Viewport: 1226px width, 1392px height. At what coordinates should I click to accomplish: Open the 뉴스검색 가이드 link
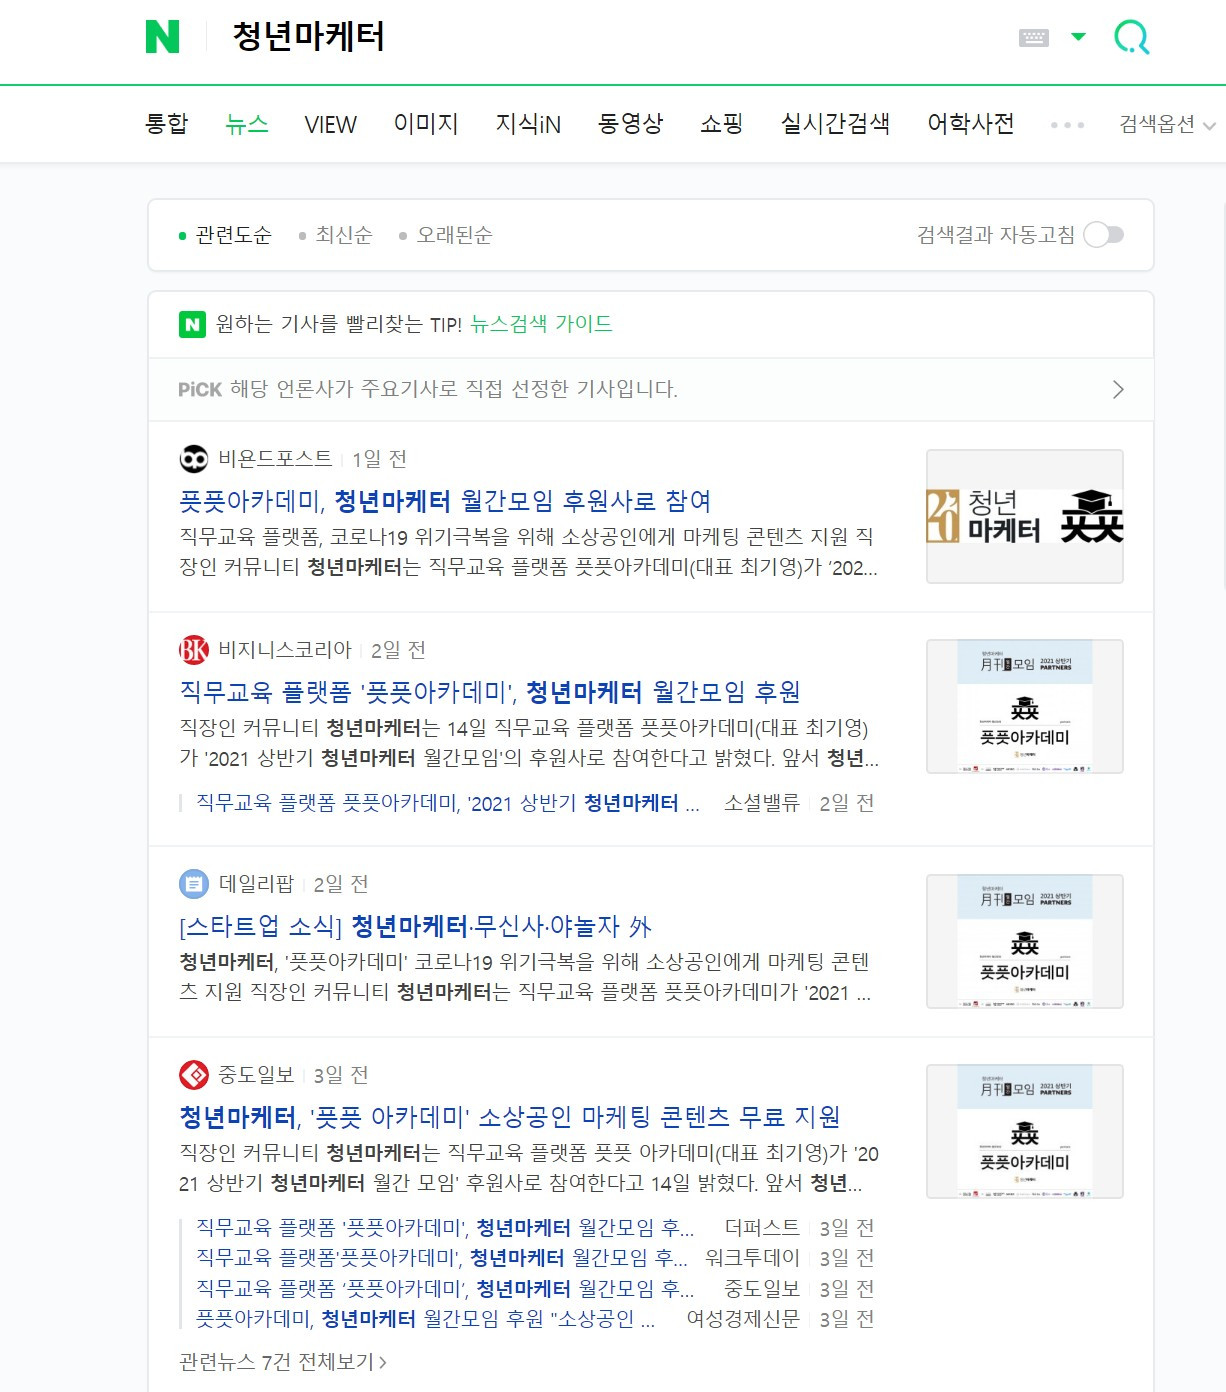pos(540,324)
